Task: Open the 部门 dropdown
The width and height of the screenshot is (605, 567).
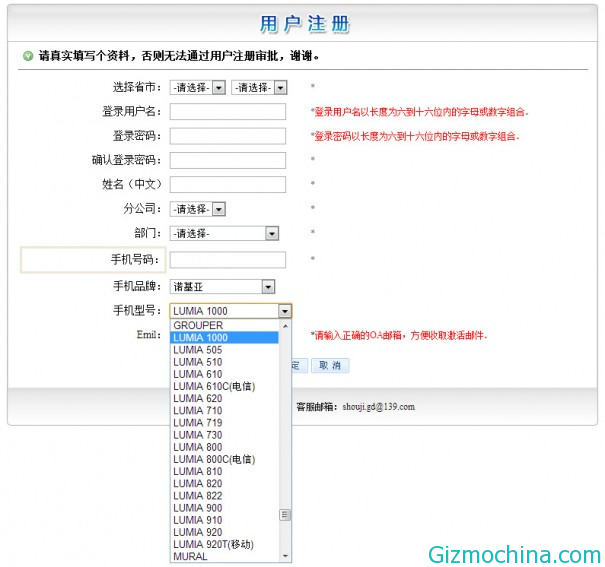Action: (224, 233)
